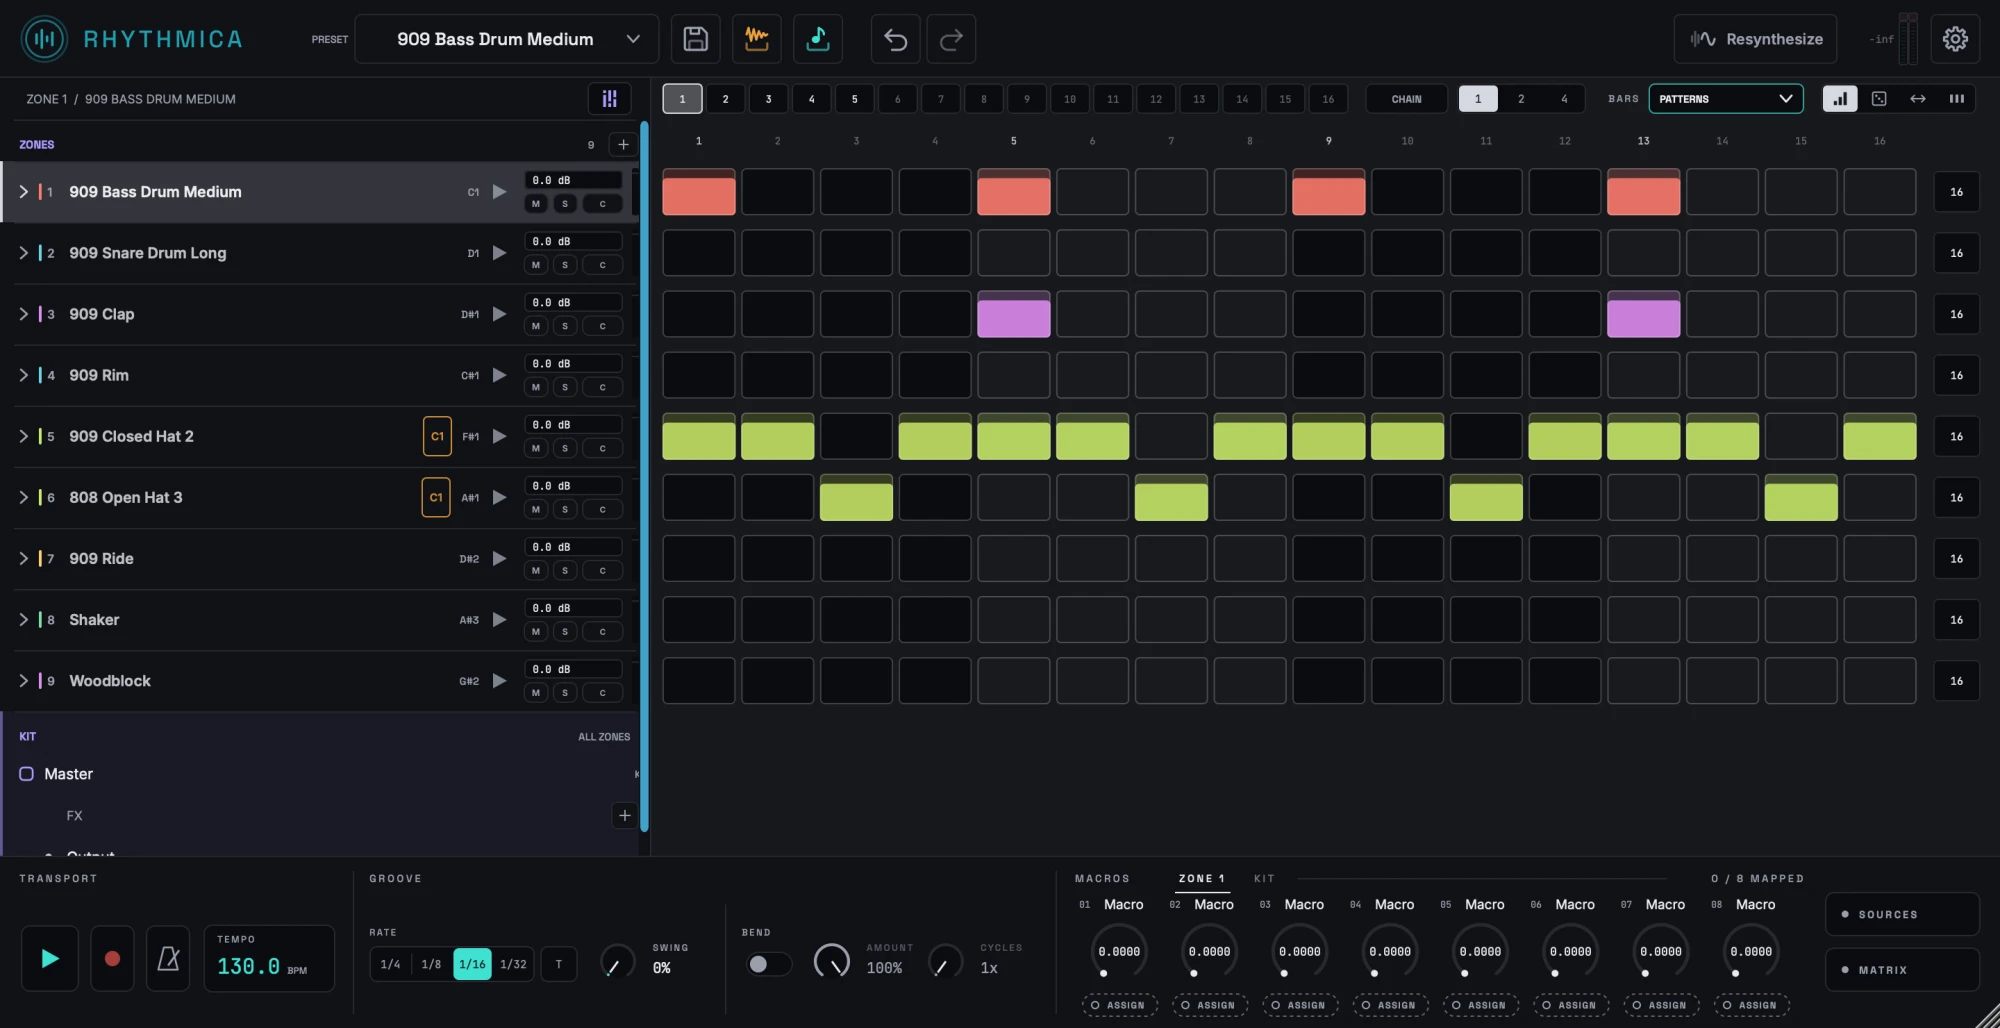Screen dimensions: 2000x1028
Task: Toggle the Master kit checkbox
Action: [x=27, y=774]
